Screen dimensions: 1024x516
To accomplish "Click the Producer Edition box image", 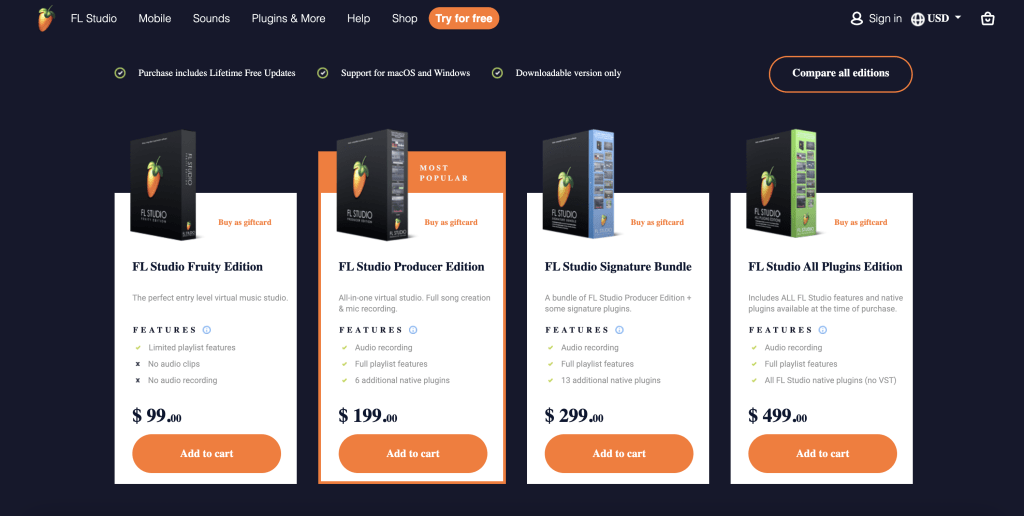I will [x=373, y=185].
